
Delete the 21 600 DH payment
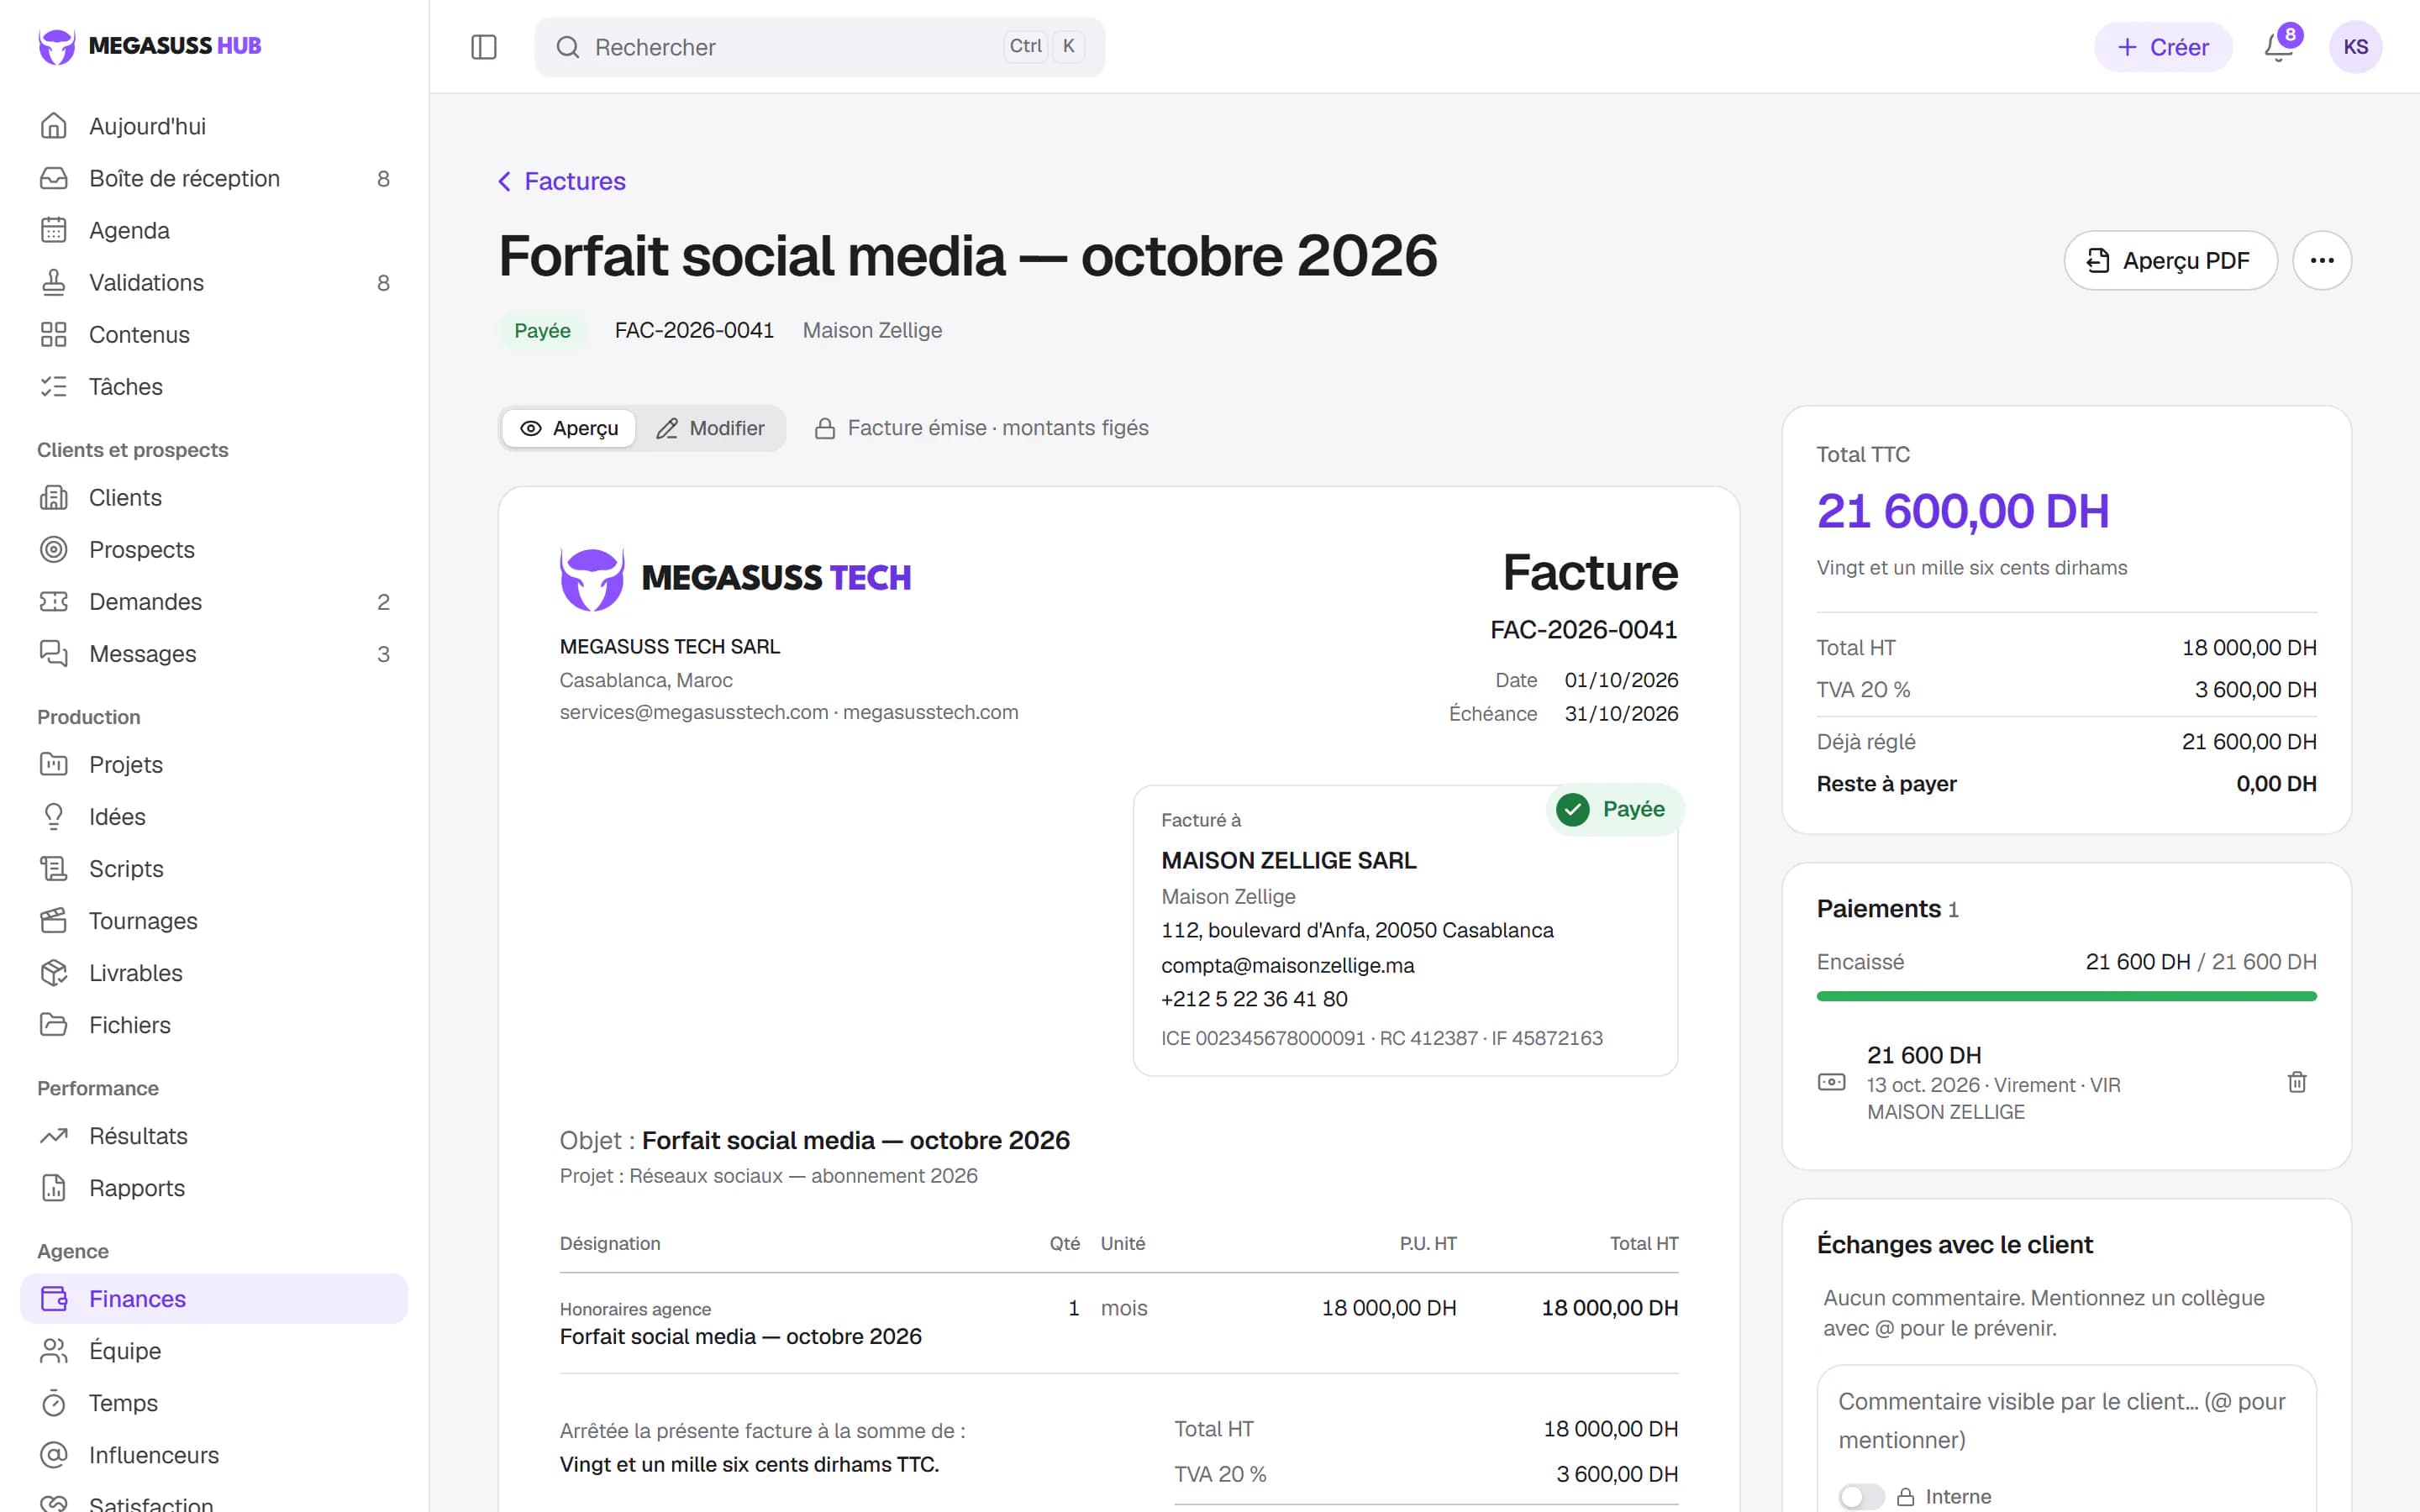2297,1082
